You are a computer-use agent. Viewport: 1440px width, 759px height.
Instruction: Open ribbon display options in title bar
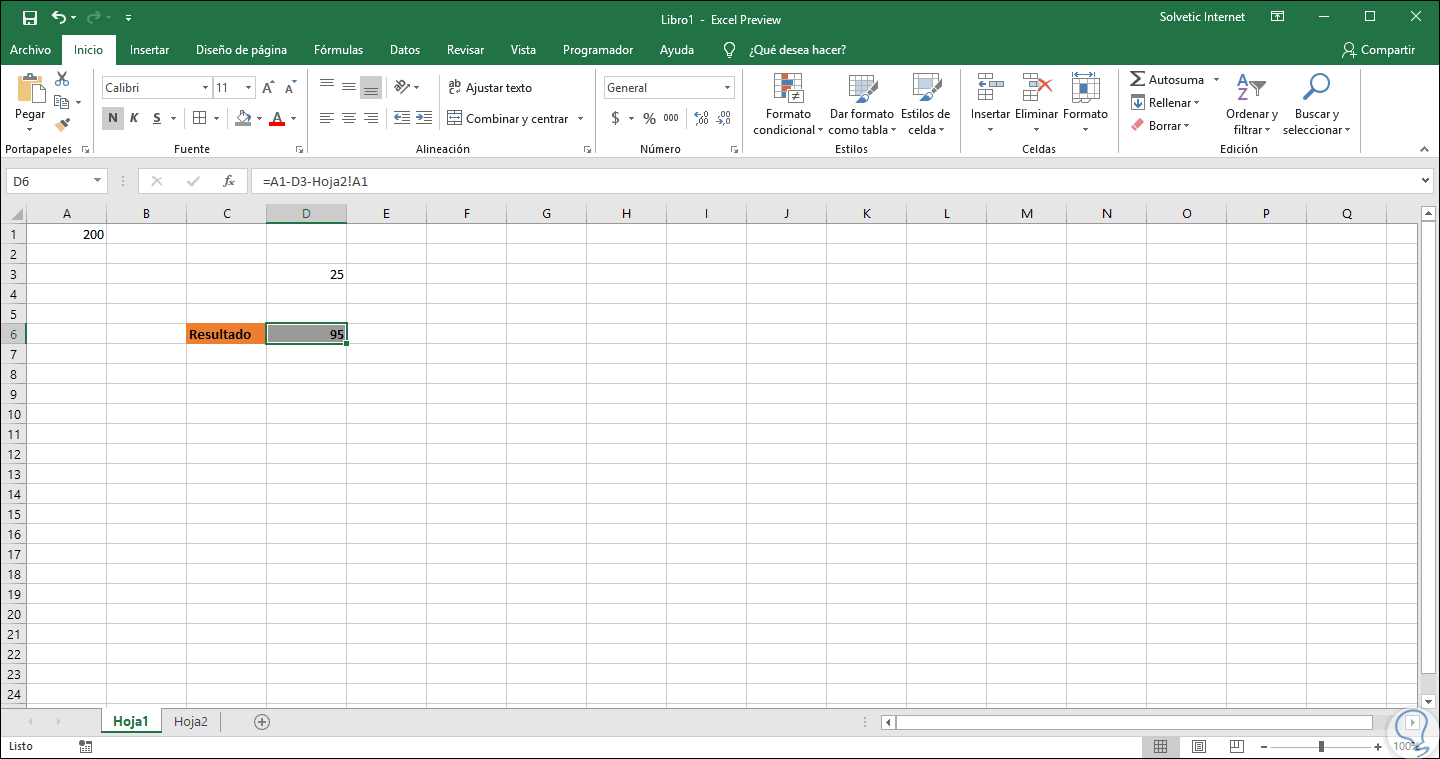(1277, 17)
